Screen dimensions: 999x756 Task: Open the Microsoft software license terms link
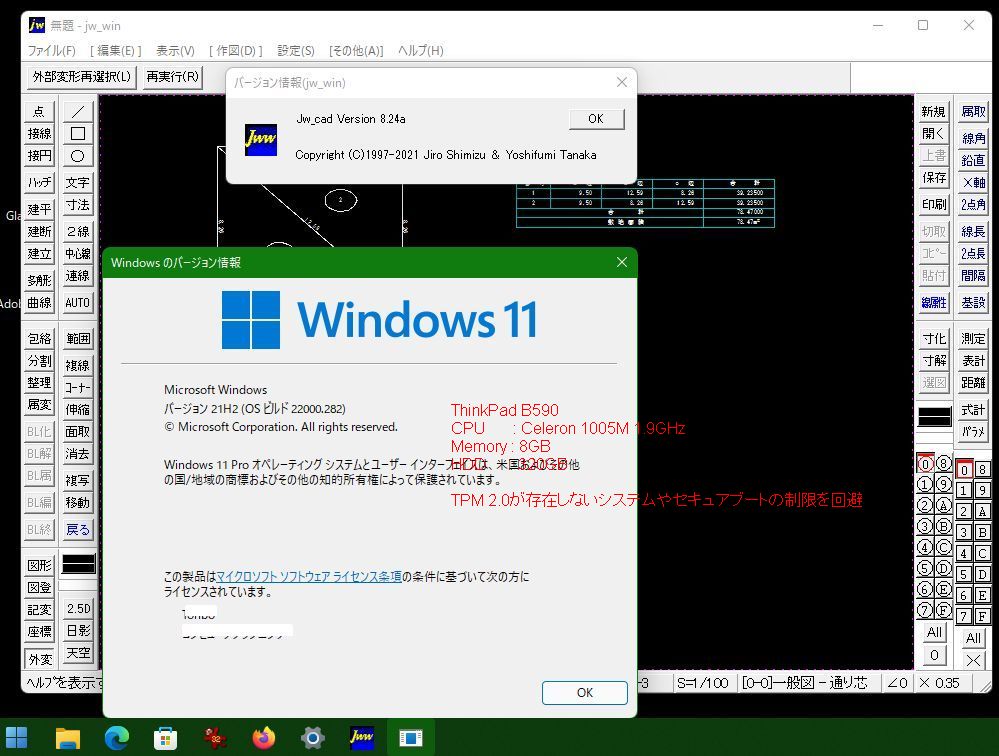click(309, 576)
